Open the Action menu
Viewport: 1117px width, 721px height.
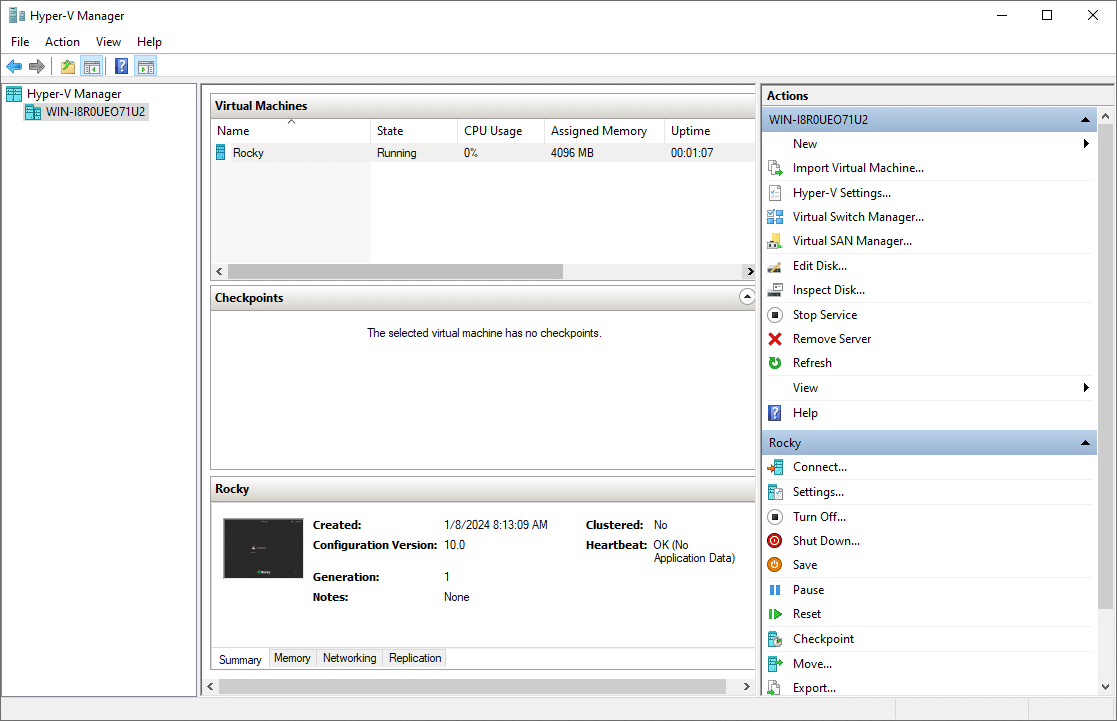coord(62,42)
